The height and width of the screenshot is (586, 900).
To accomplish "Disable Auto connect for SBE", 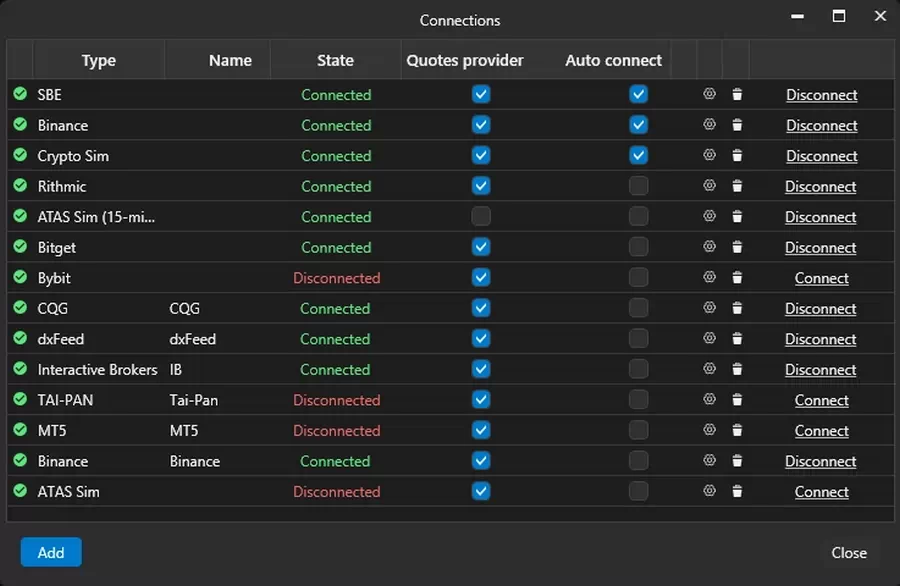I will pos(638,94).
